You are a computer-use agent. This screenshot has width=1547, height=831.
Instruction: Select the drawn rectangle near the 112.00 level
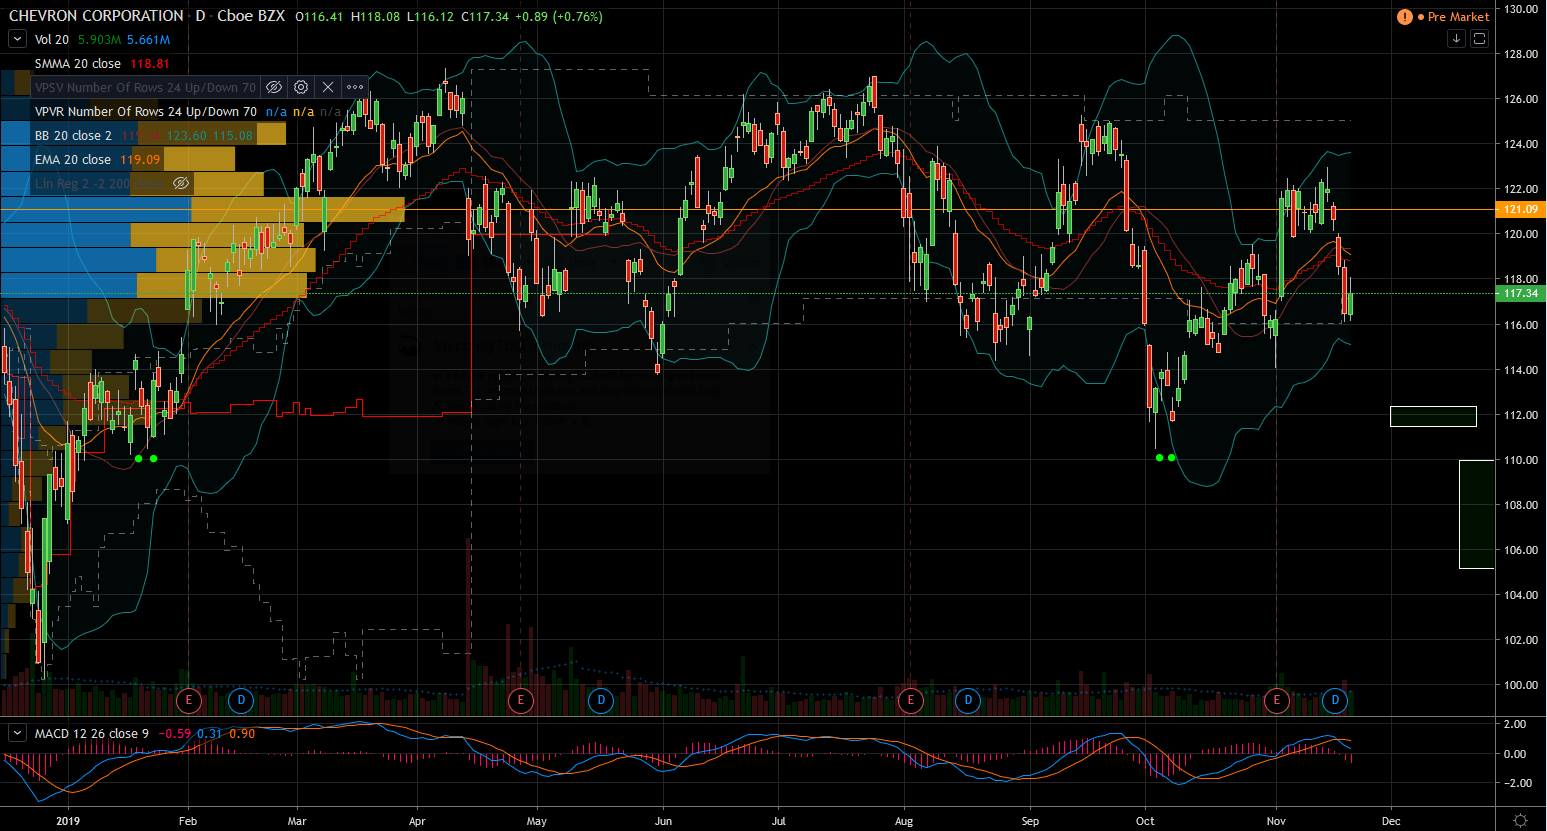tap(1433, 416)
